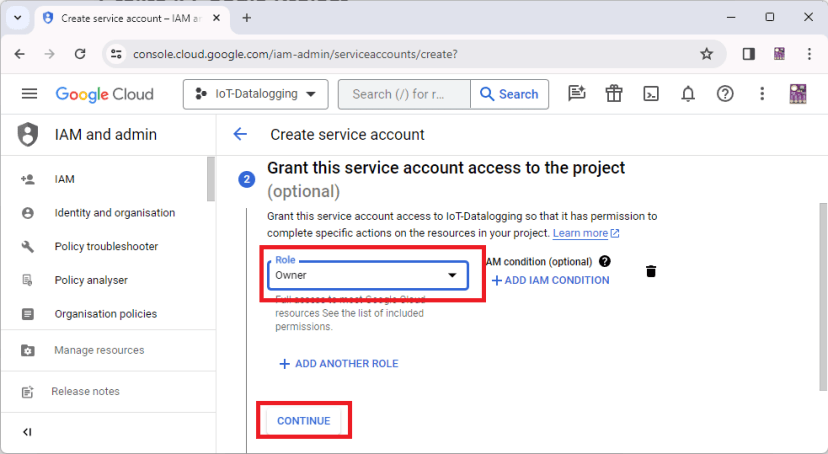View site information icon in address bar

coord(116,54)
